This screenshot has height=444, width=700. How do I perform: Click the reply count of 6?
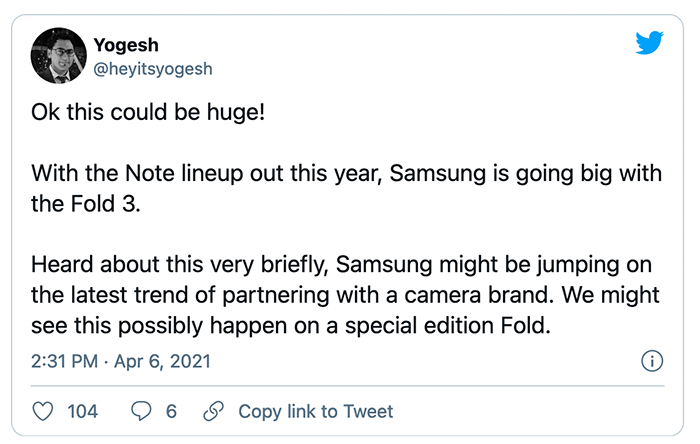(x=171, y=411)
